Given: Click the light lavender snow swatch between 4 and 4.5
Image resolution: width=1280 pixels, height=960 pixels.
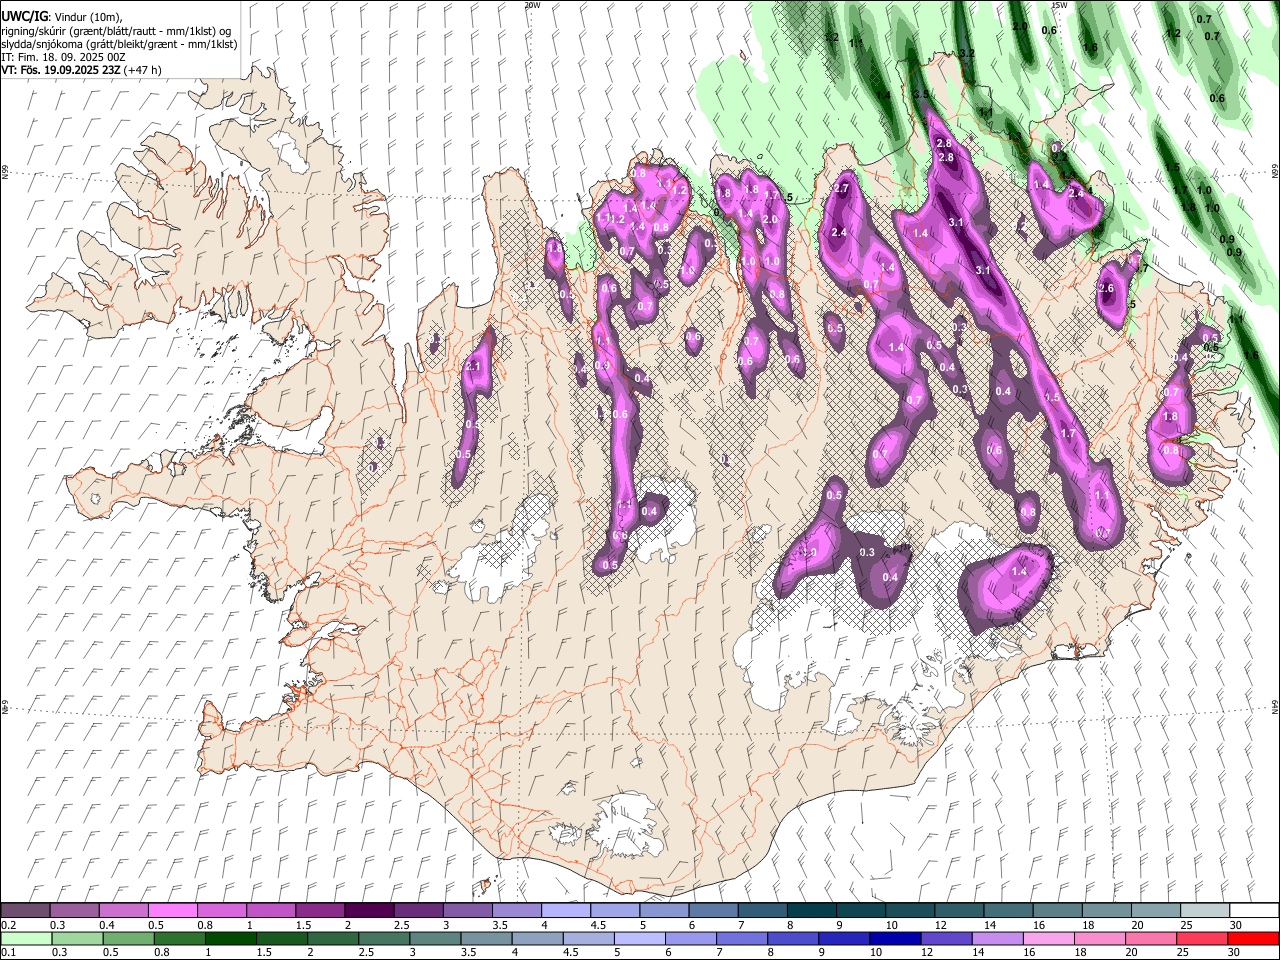Looking at the screenshot, I should point(565,910).
